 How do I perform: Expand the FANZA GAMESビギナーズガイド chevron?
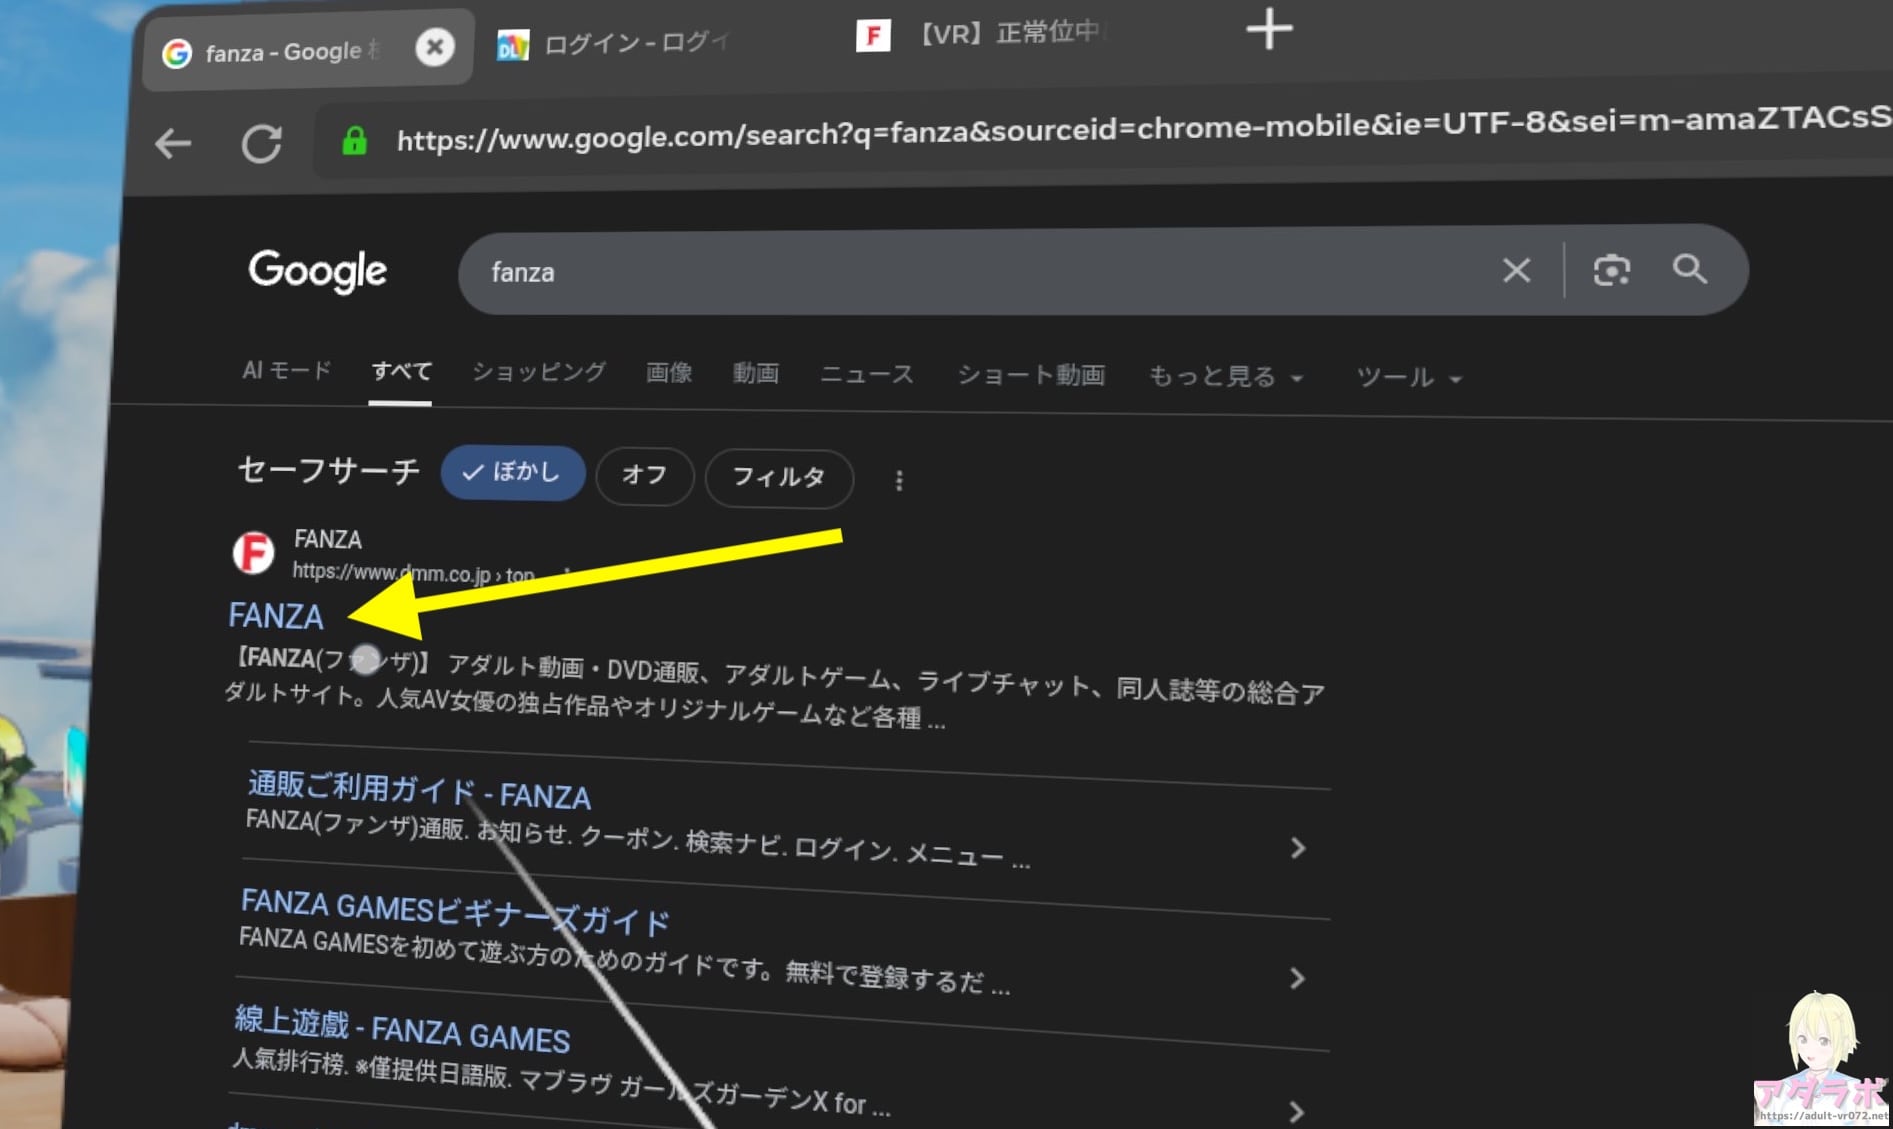1297,978
